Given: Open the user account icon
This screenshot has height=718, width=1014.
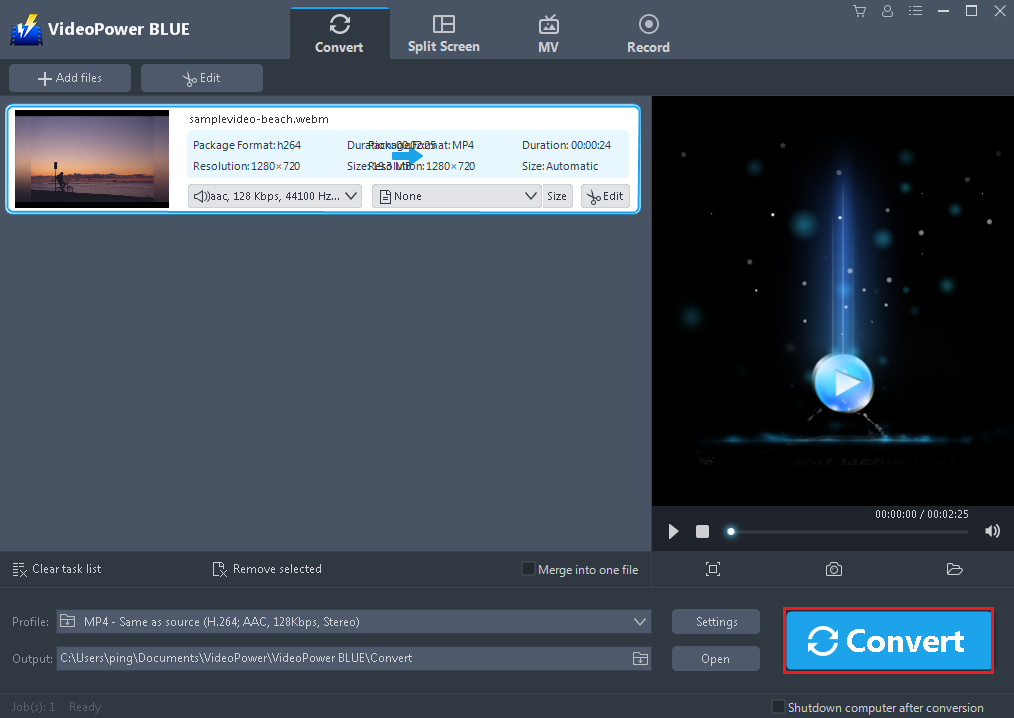Looking at the screenshot, I should point(887,11).
